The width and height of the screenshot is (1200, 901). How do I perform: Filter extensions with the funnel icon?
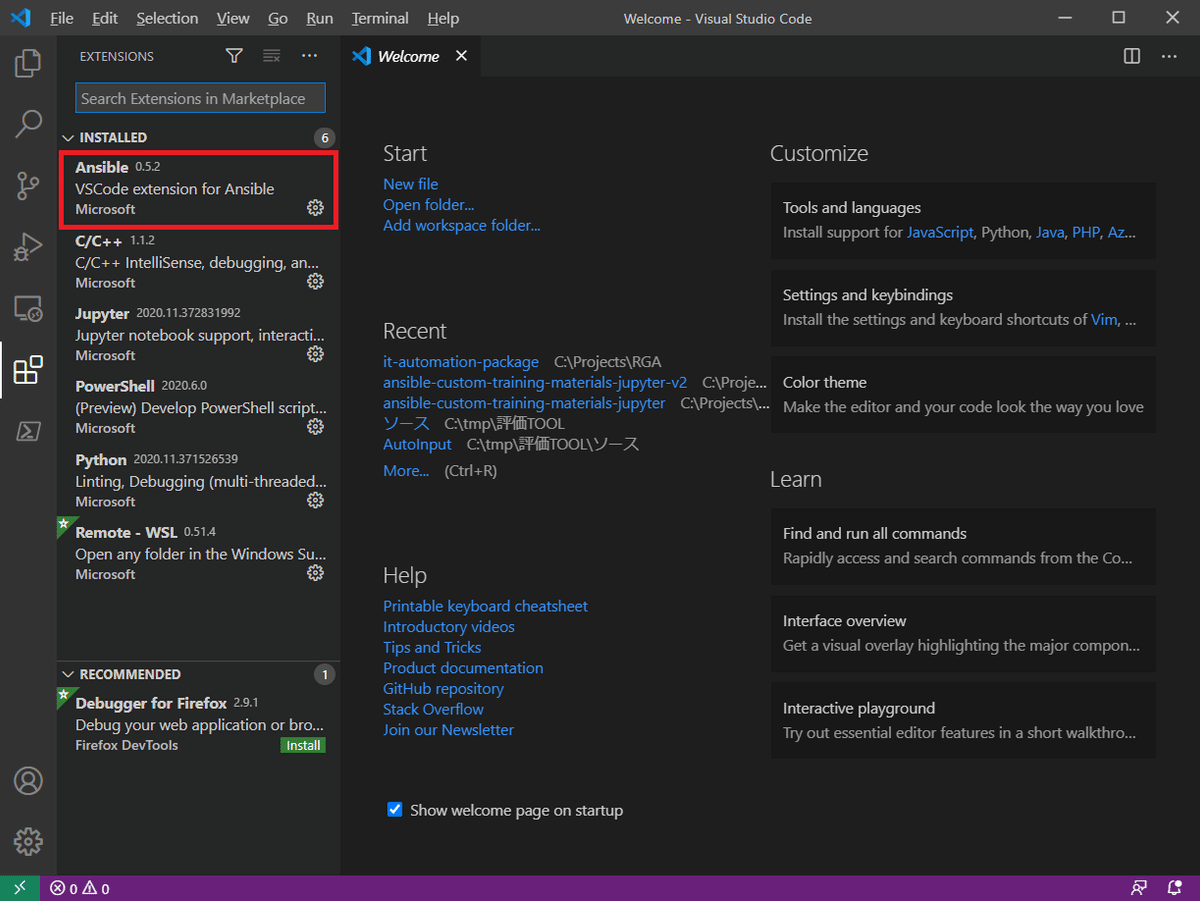point(234,56)
